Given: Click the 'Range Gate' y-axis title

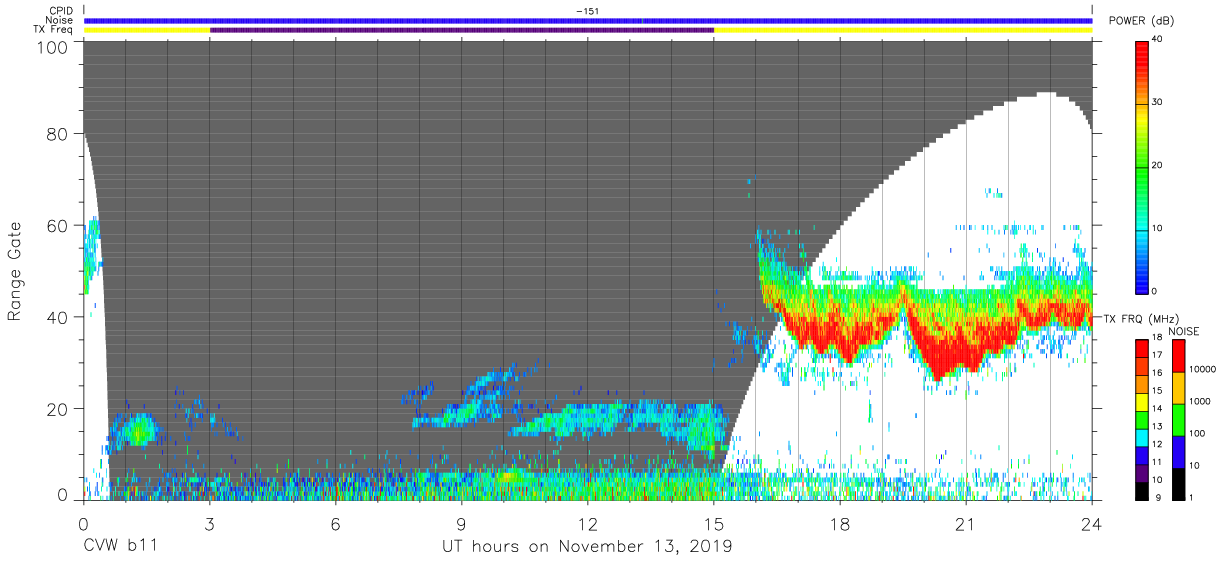Looking at the screenshot, I should tap(15, 272).
